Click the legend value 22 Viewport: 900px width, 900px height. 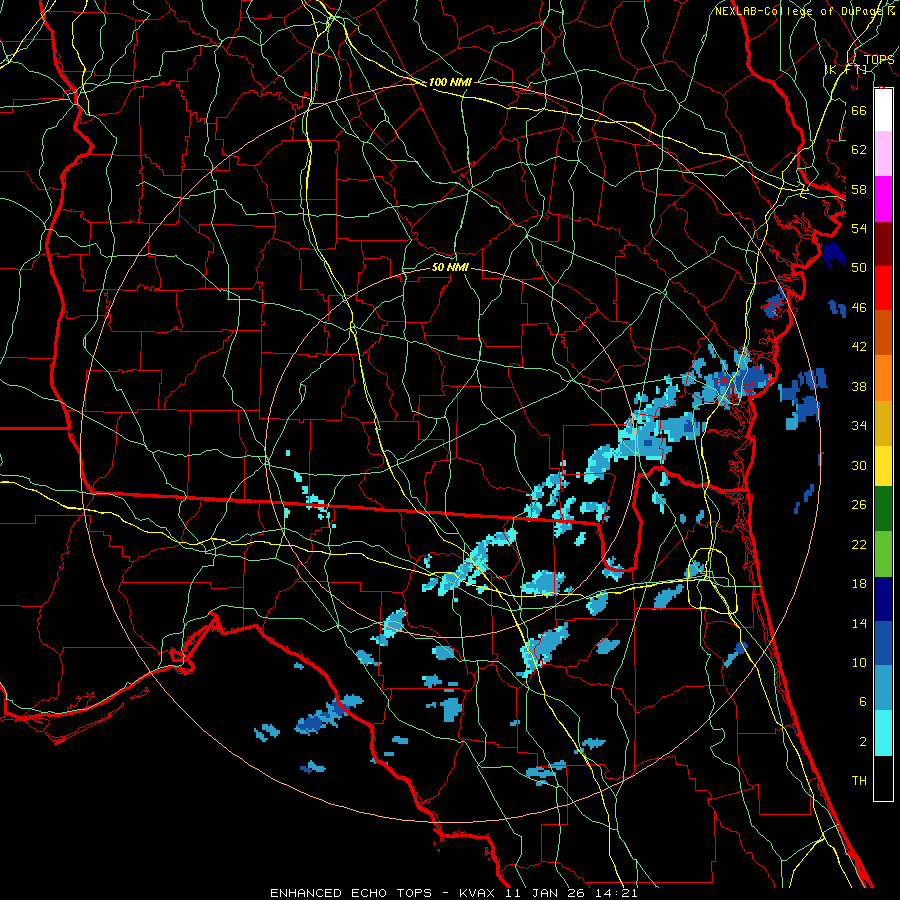(x=859, y=544)
